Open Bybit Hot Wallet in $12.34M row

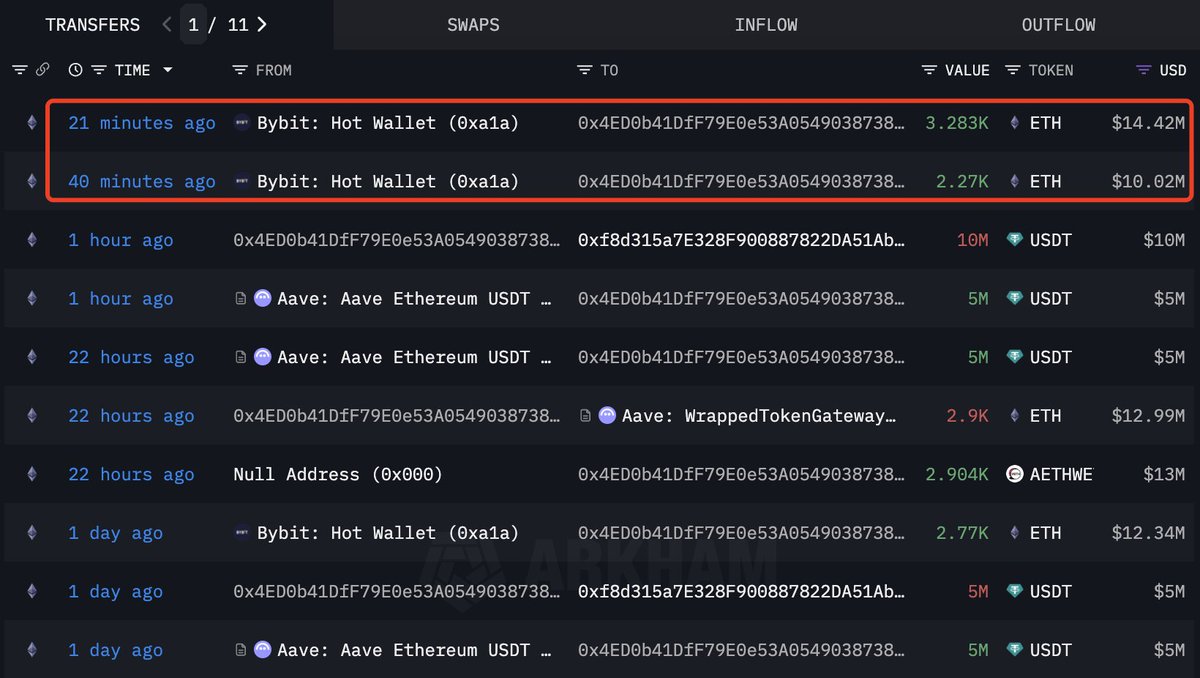388,533
